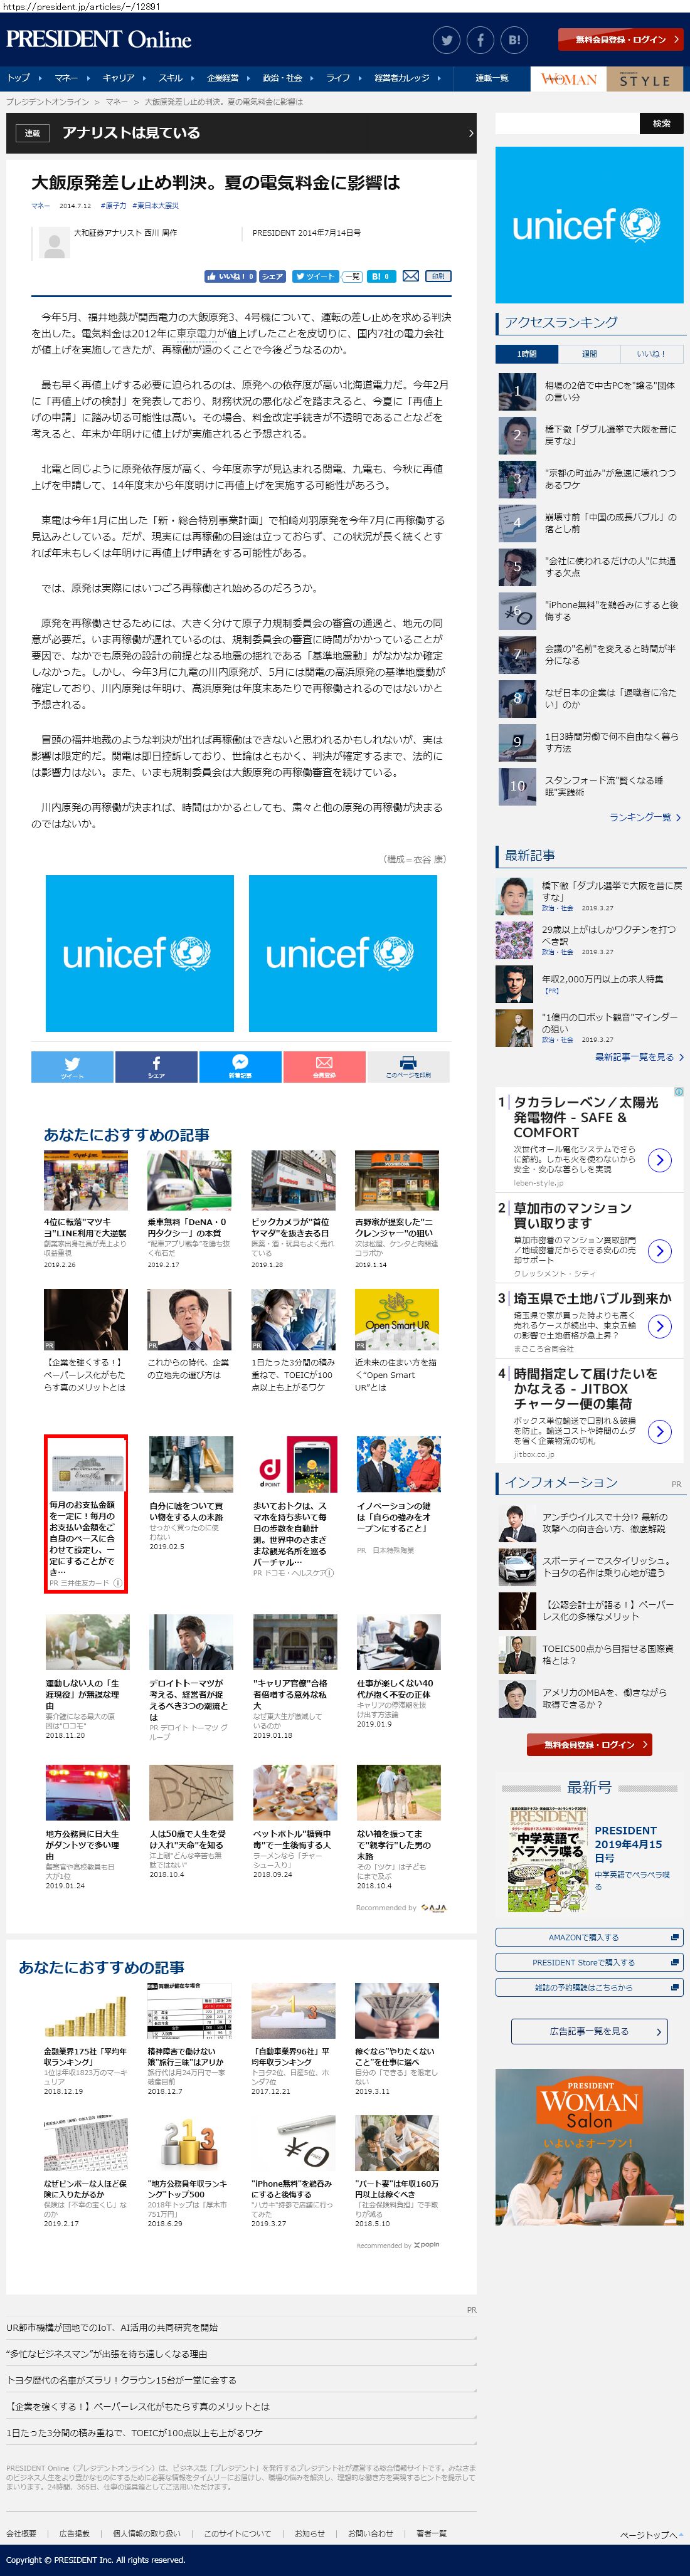Screen dimensions: 690x2576
Task: Click the circled arrow for the 埼玉県で土地バブル ad
Action: click(x=659, y=1326)
